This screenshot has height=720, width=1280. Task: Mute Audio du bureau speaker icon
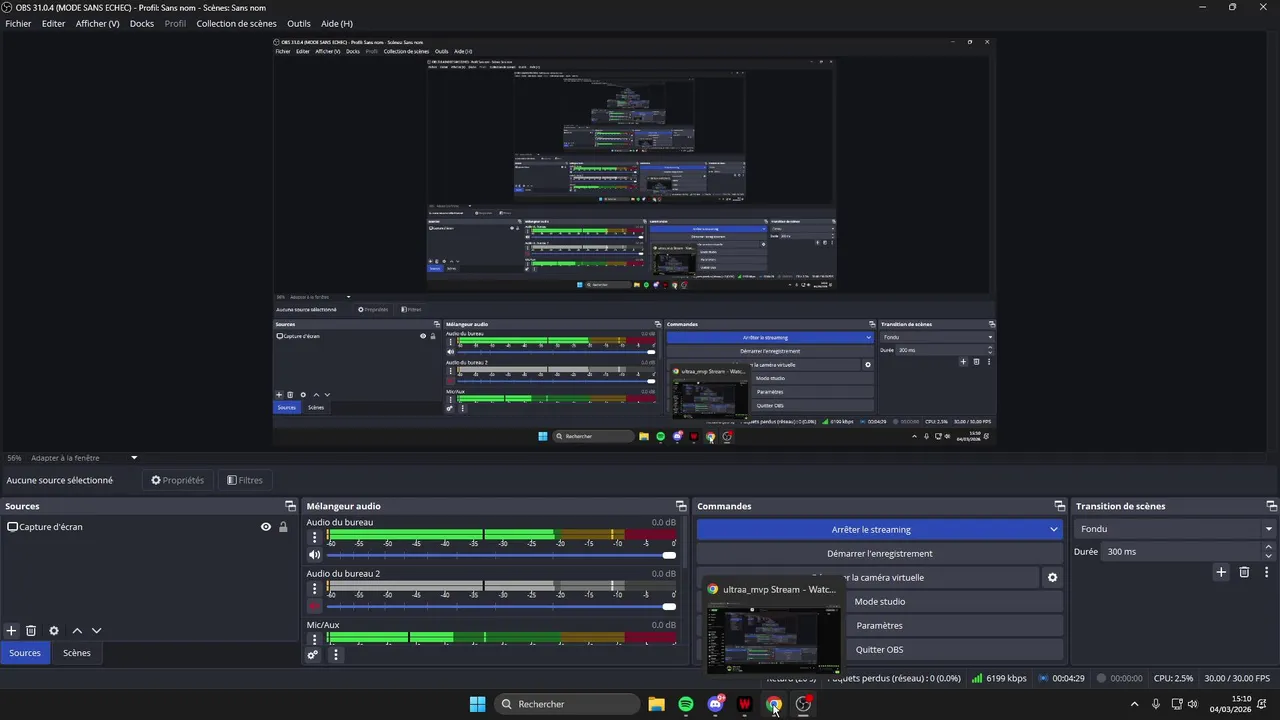[x=314, y=555]
